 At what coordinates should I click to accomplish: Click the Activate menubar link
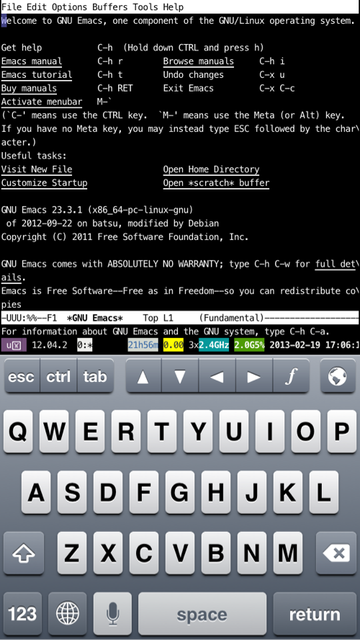tap(42, 102)
